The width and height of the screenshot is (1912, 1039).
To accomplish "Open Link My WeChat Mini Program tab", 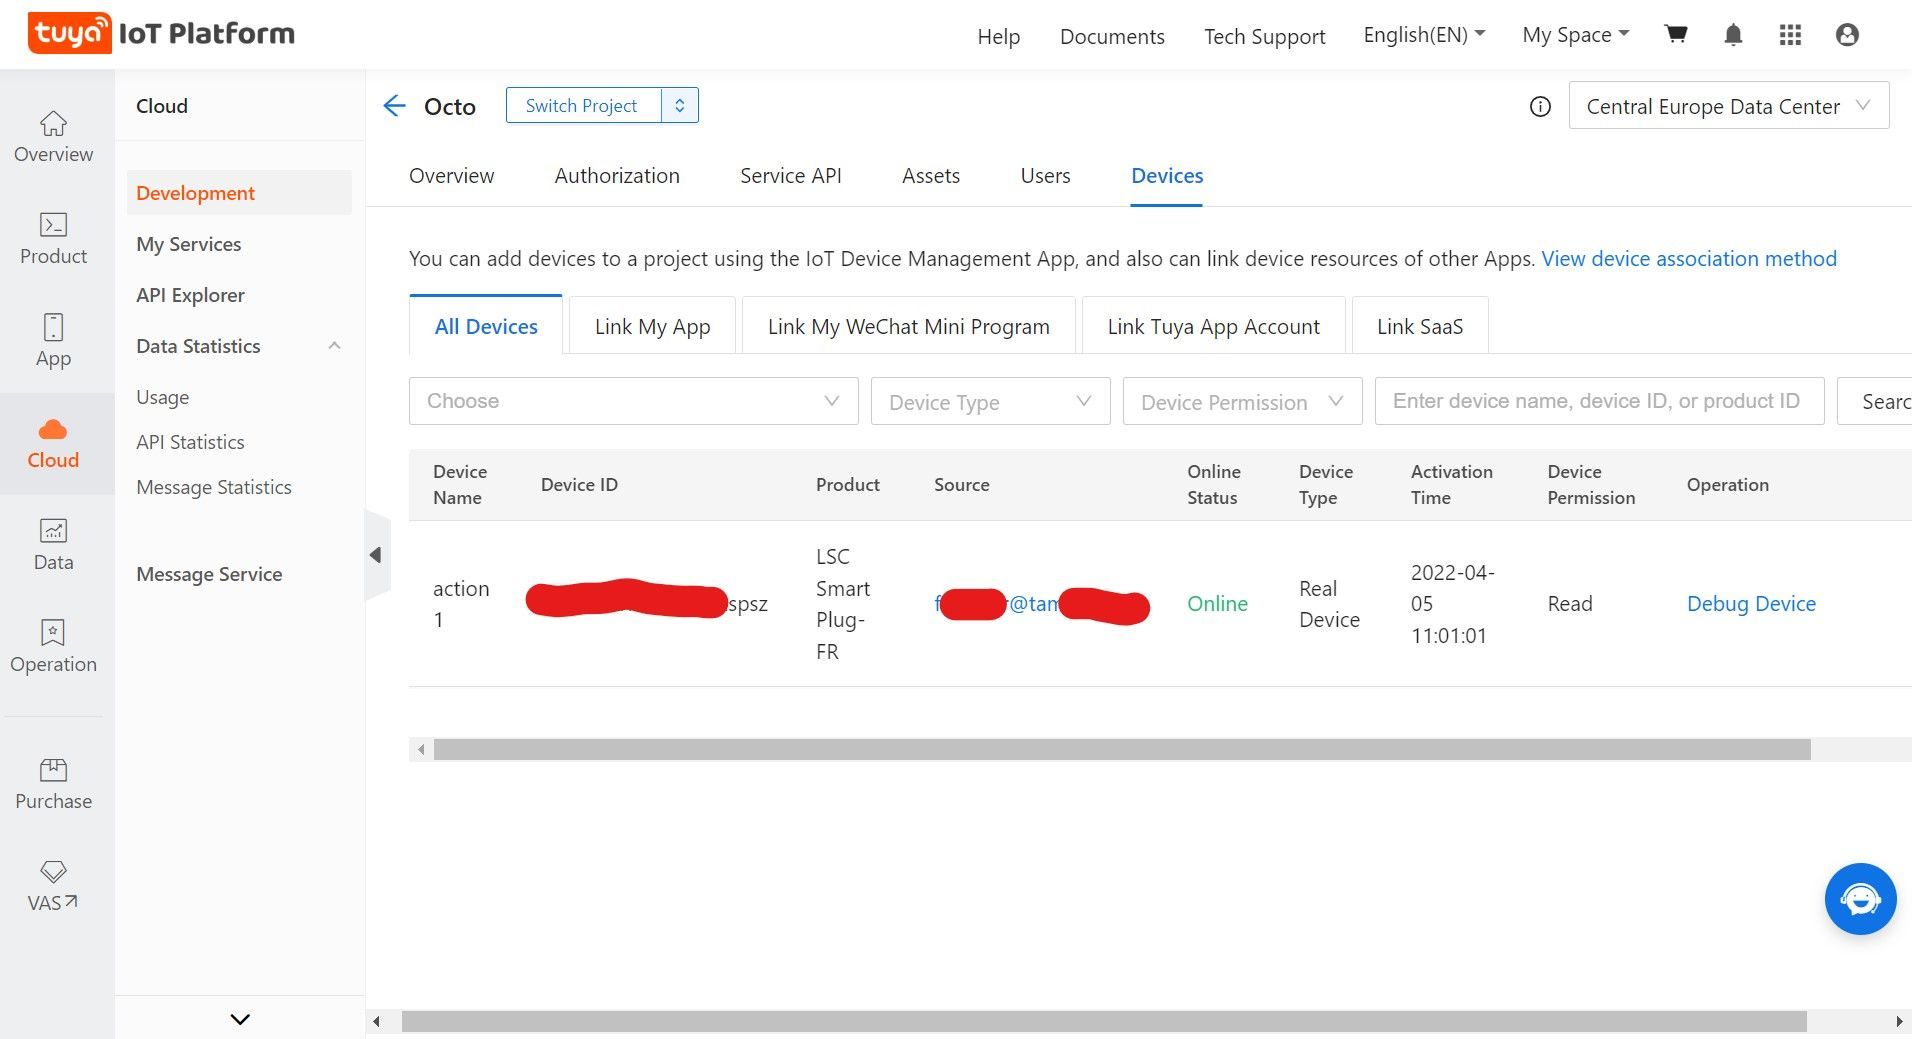I will point(908,326).
